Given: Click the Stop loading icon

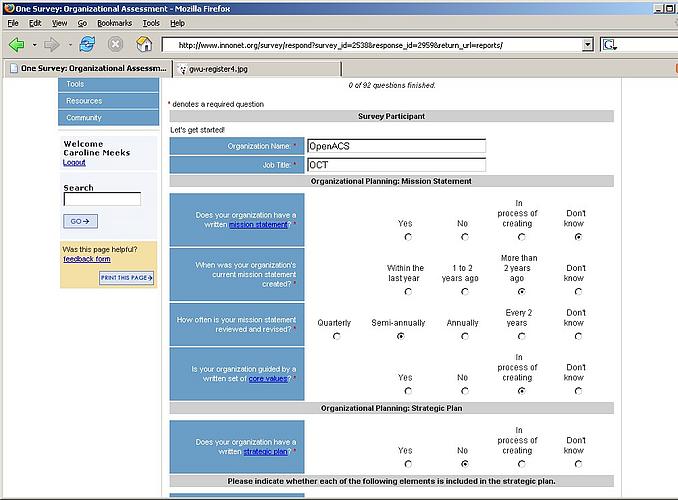Looking at the screenshot, I should (115, 45).
